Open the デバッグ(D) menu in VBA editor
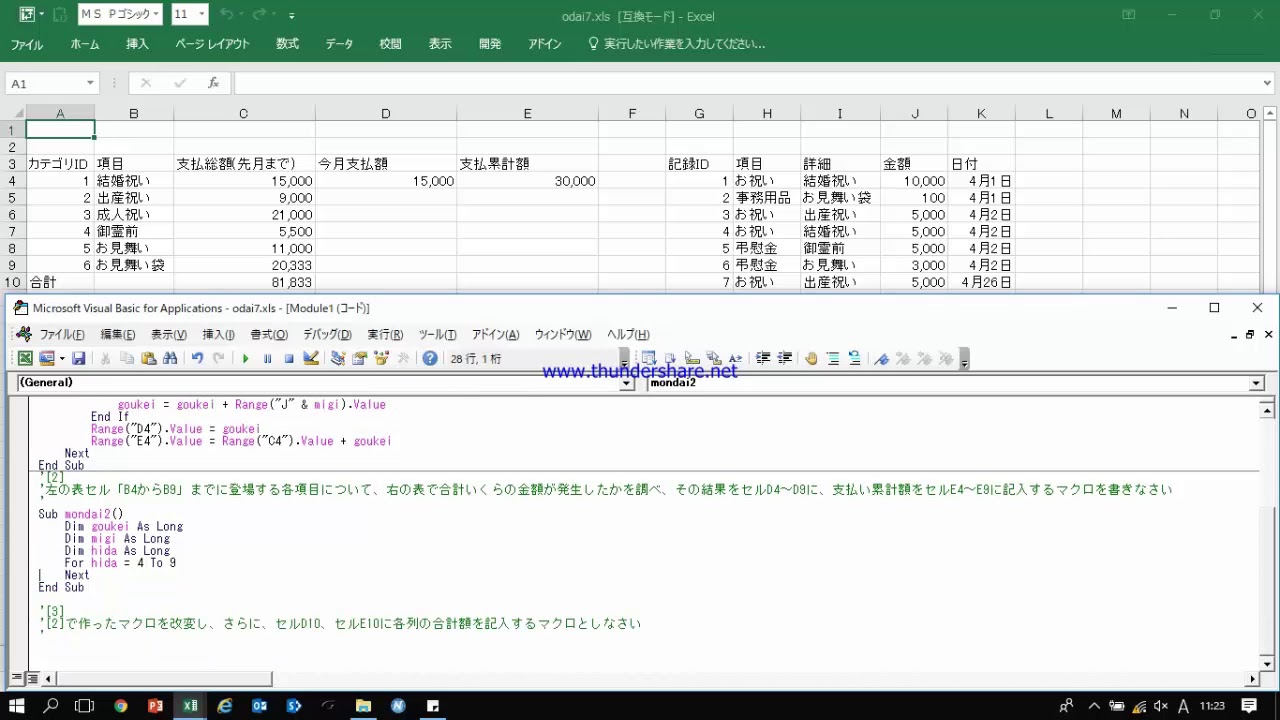The height and width of the screenshot is (720, 1280). tap(327, 335)
